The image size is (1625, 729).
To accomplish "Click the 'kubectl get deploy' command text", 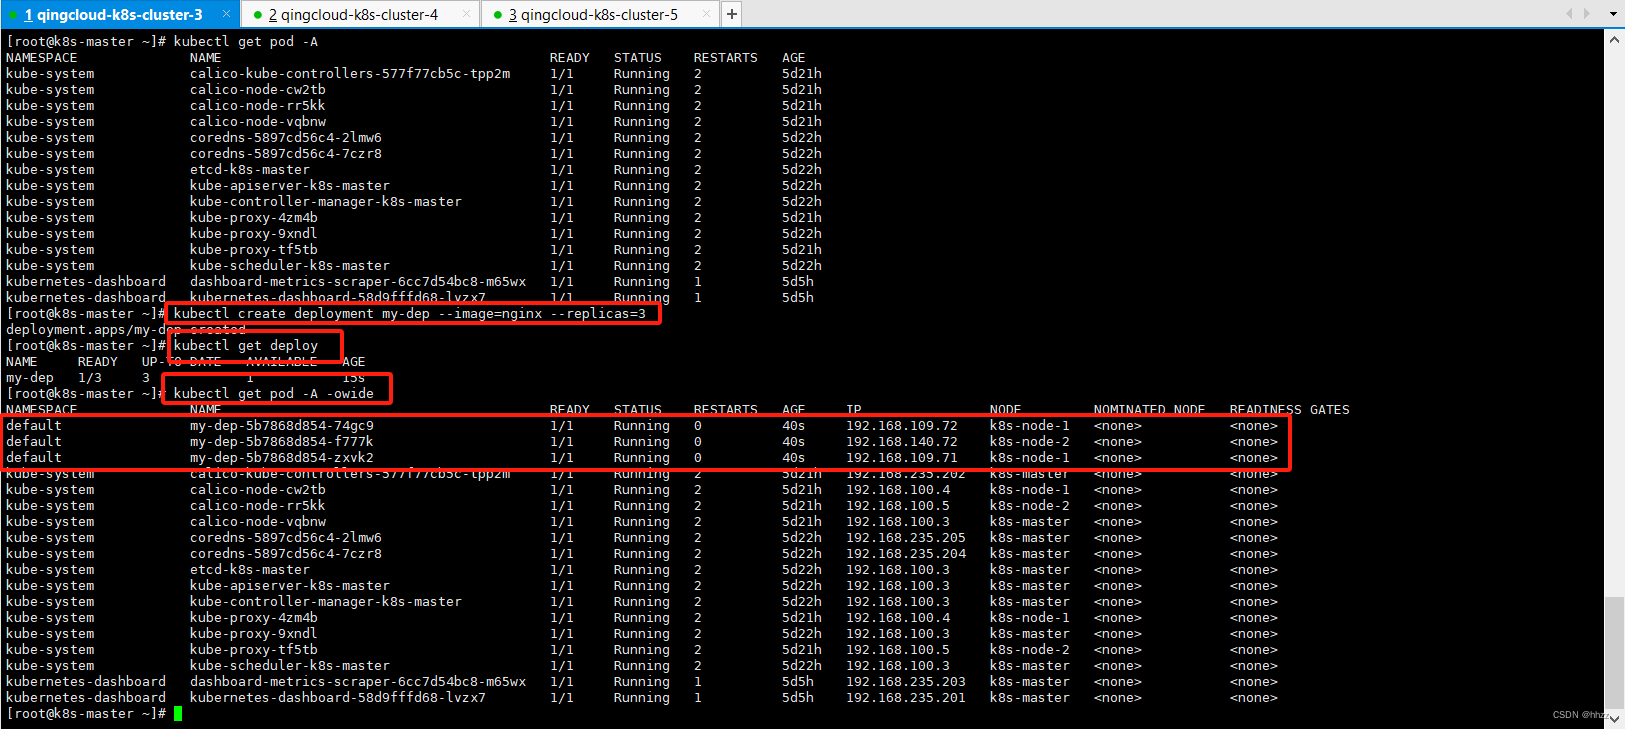I will pos(246,345).
